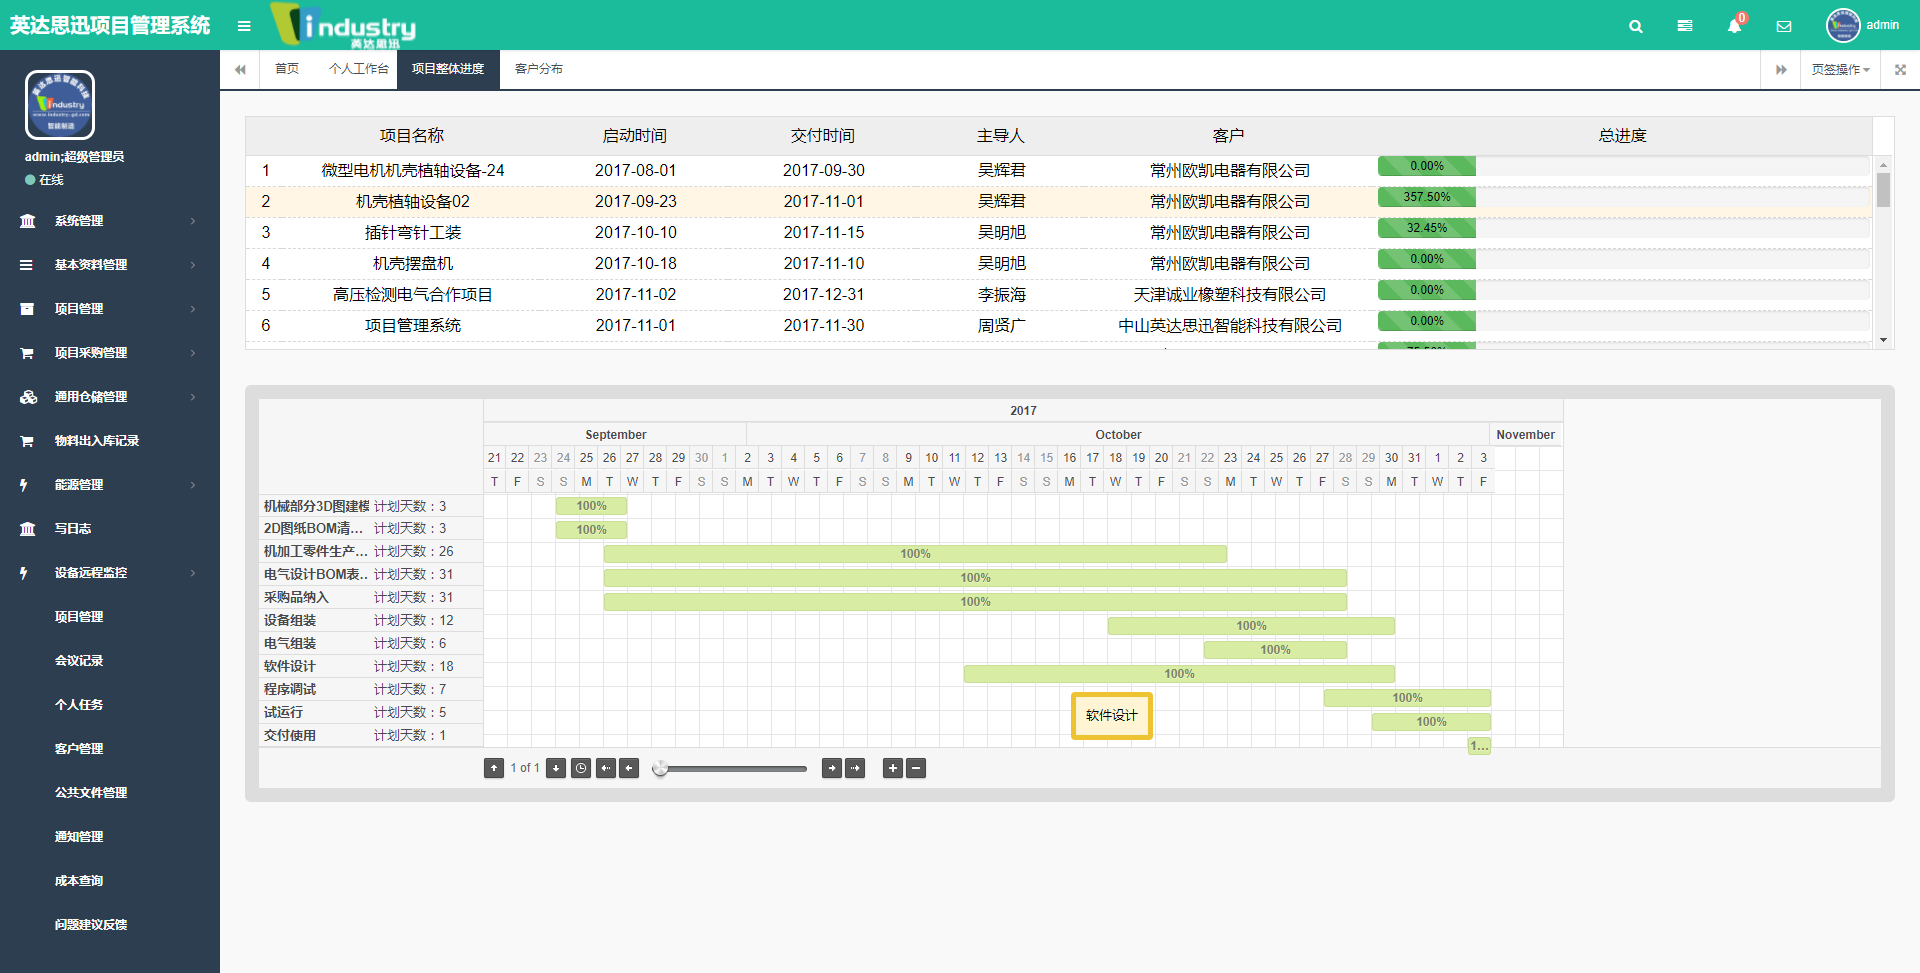Click the Gantt timeline slider handle
This screenshot has height=973, width=1920.
point(660,768)
